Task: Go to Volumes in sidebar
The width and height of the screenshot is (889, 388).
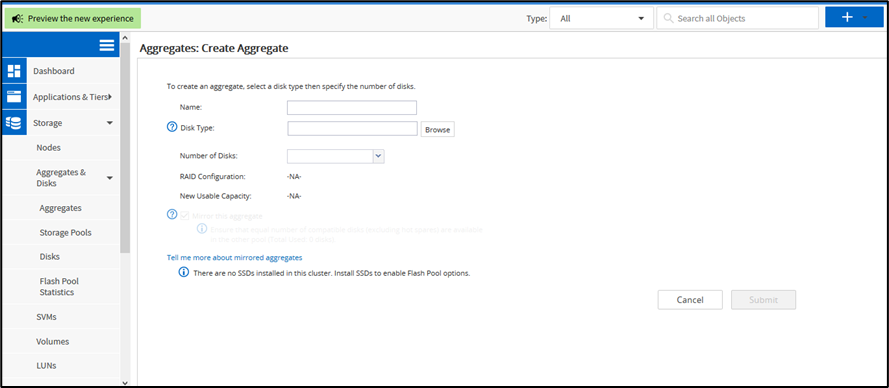Action: click(x=53, y=341)
